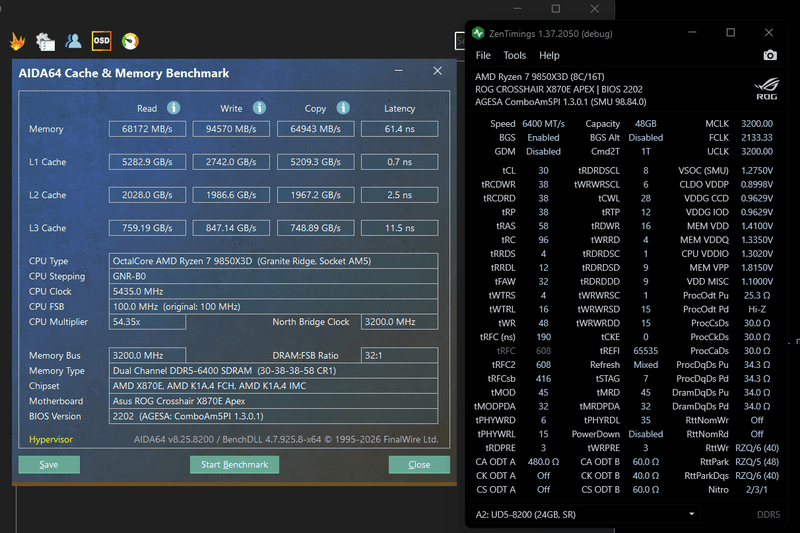The image size is (800, 533).
Task: Show info for Copy benchmark column
Action: pos(343,108)
